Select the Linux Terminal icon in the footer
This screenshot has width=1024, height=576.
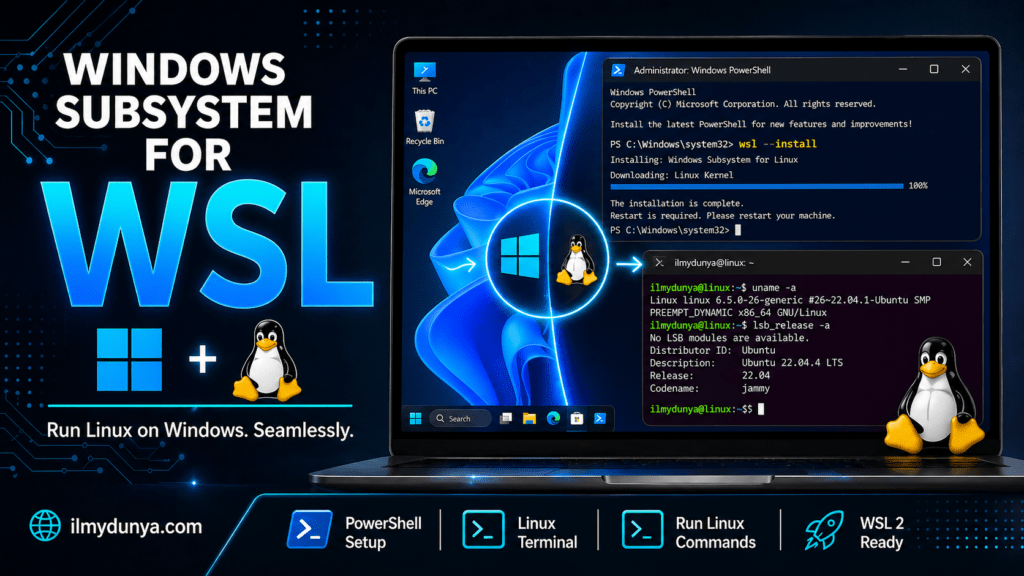483,529
